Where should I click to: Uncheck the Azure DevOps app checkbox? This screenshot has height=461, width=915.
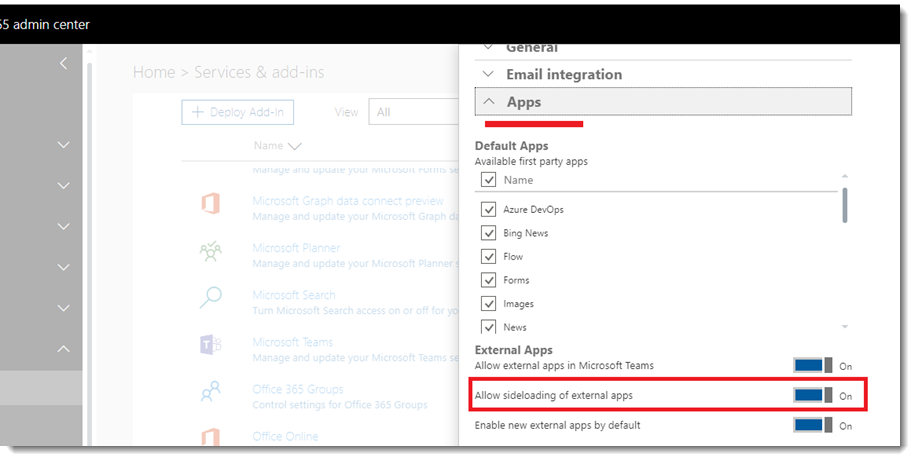pyautogui.click(x=489, y=209)
